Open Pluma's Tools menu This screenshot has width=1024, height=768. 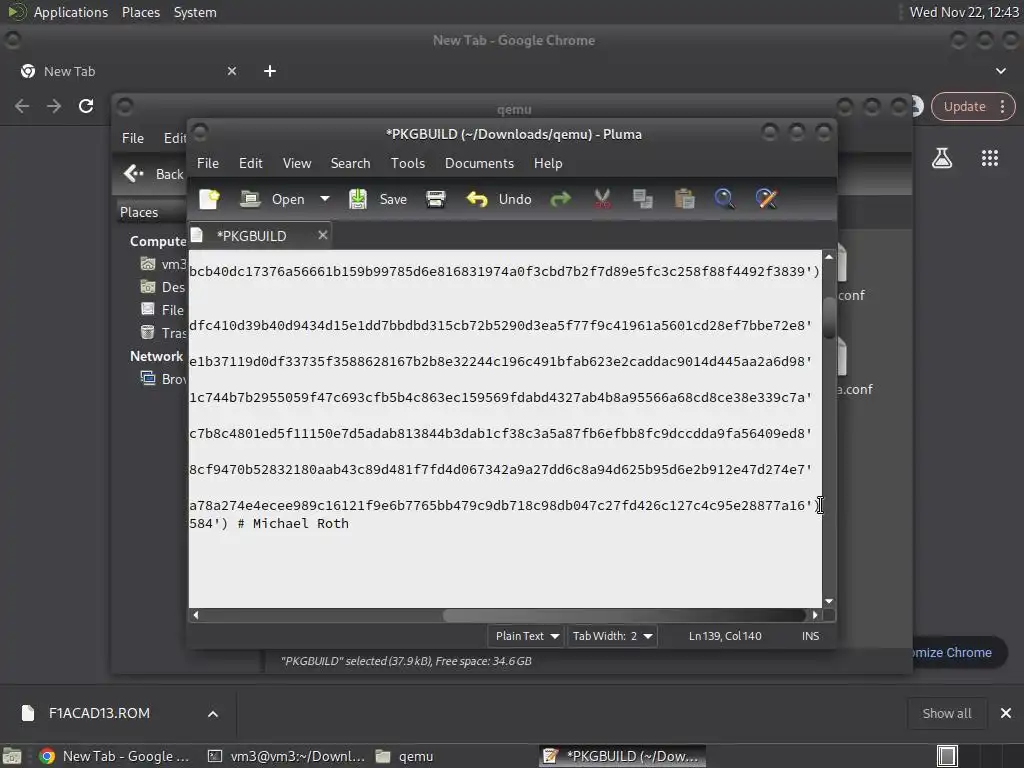coord(408,163)
